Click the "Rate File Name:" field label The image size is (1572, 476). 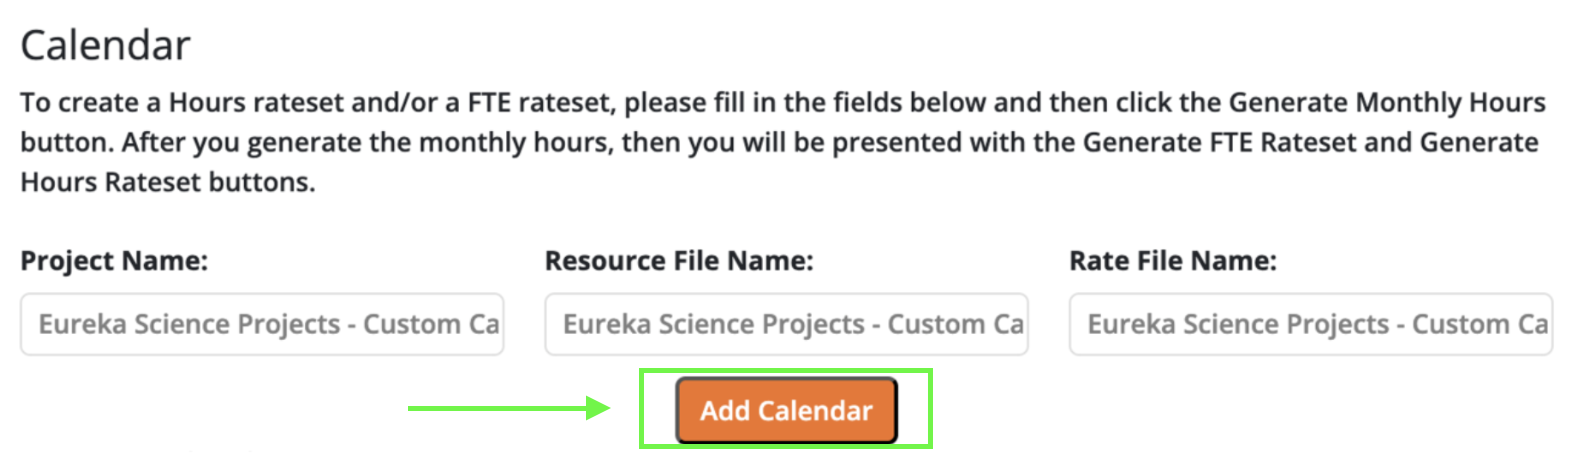tap(1173, 261)
